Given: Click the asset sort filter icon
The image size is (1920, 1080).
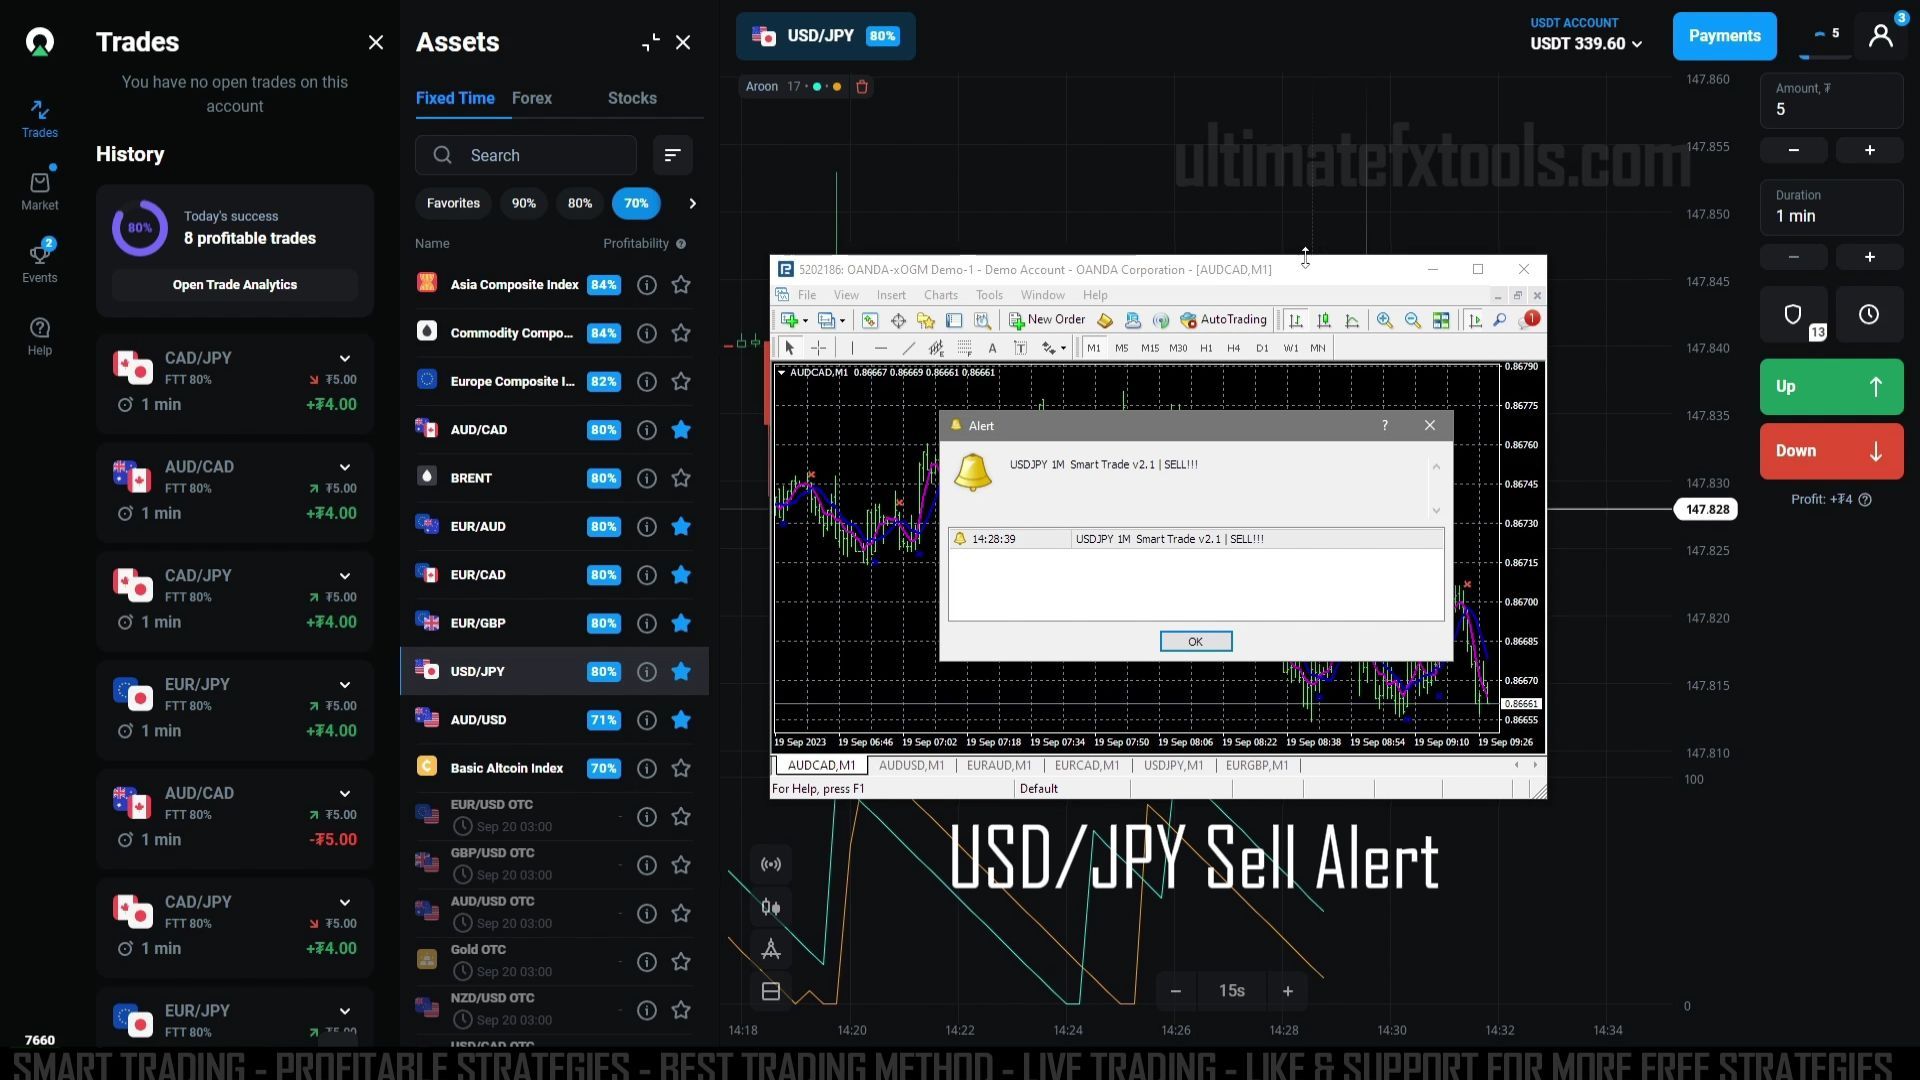Looking at the screenshot, I should pyautogui.click(x=672, y=155).
